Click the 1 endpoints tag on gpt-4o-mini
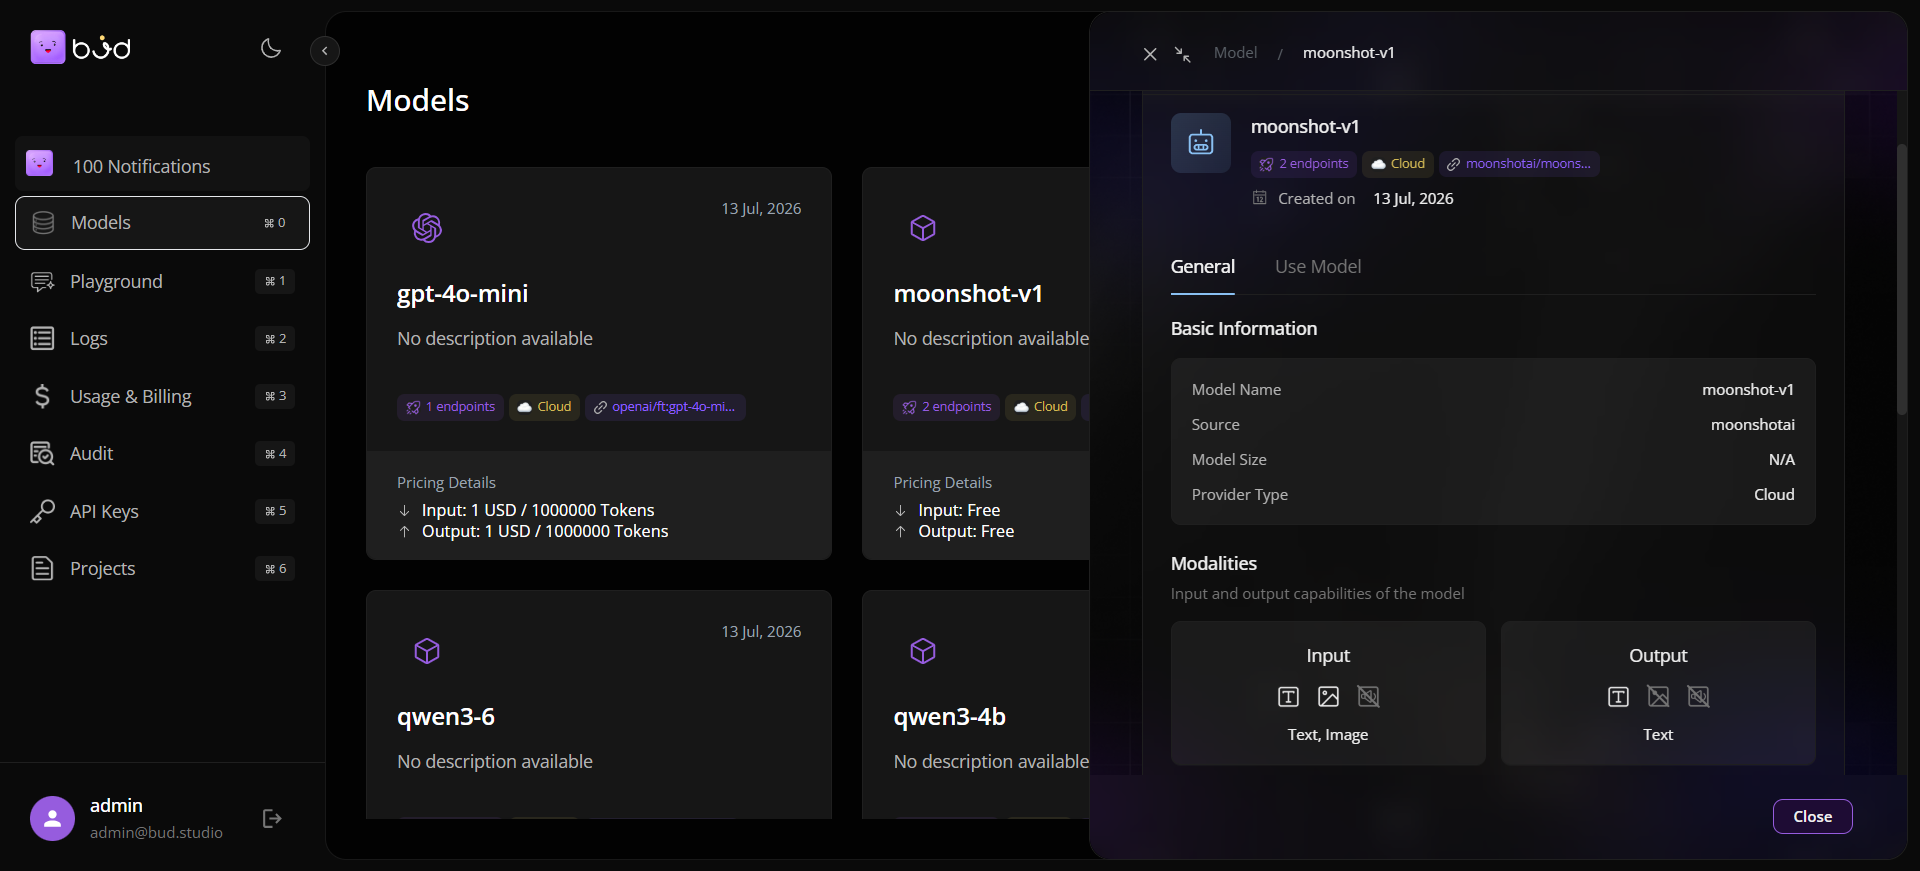Image resolution: width=1920 pixels, height=871 pixels. click(x=451, y=407)
